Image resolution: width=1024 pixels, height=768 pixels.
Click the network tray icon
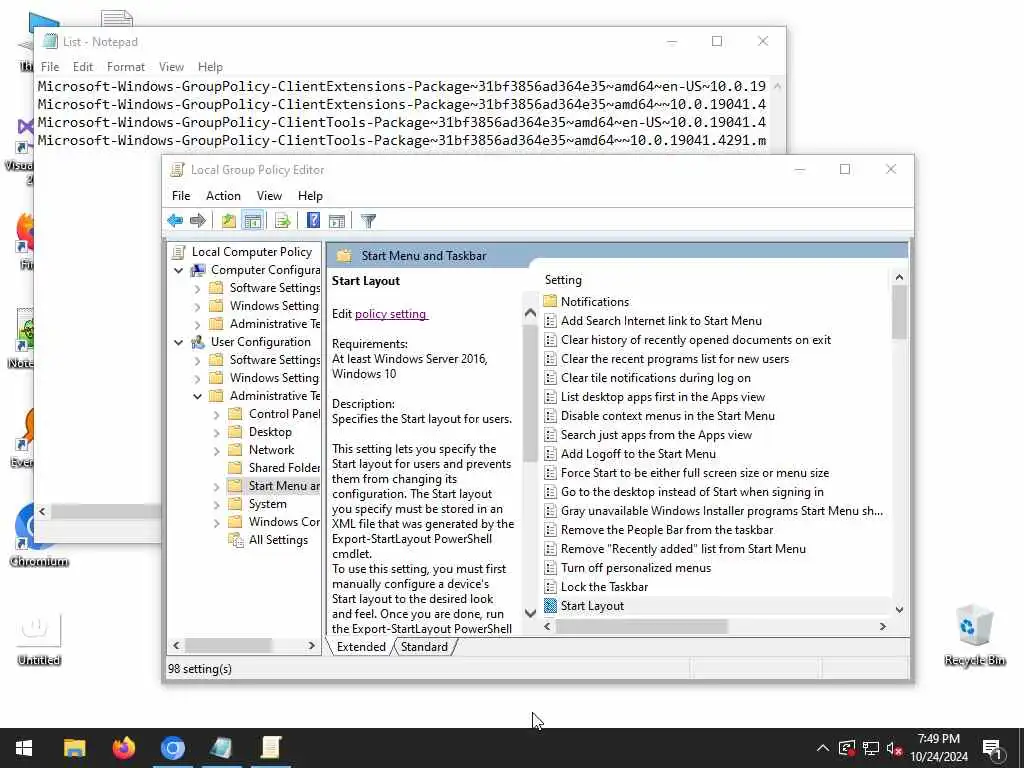(x=871, y=748)
